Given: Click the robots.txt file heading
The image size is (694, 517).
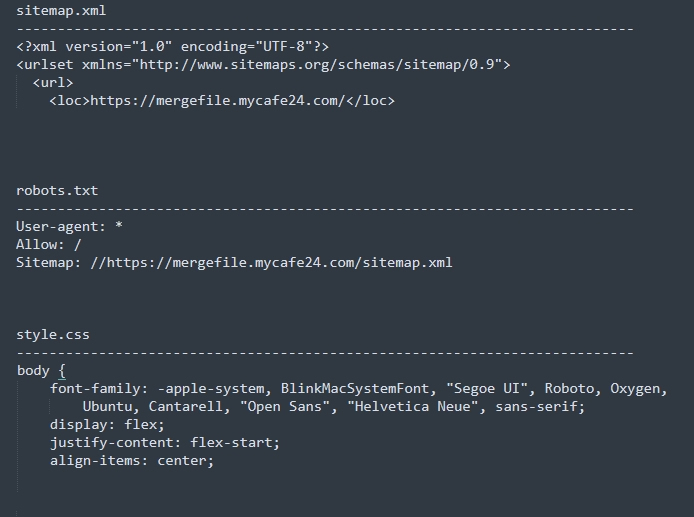Looking at the screenshot, I should point(57,191).
